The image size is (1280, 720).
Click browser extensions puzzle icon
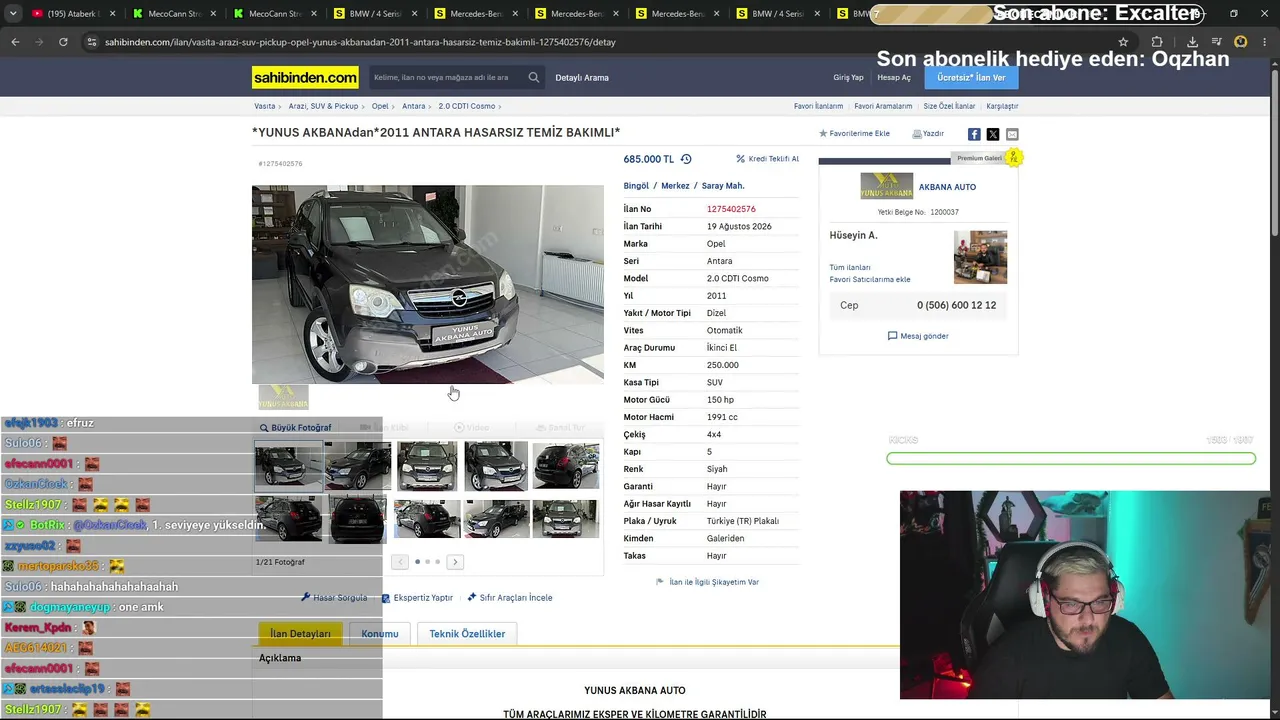[x=1157, y=42]
